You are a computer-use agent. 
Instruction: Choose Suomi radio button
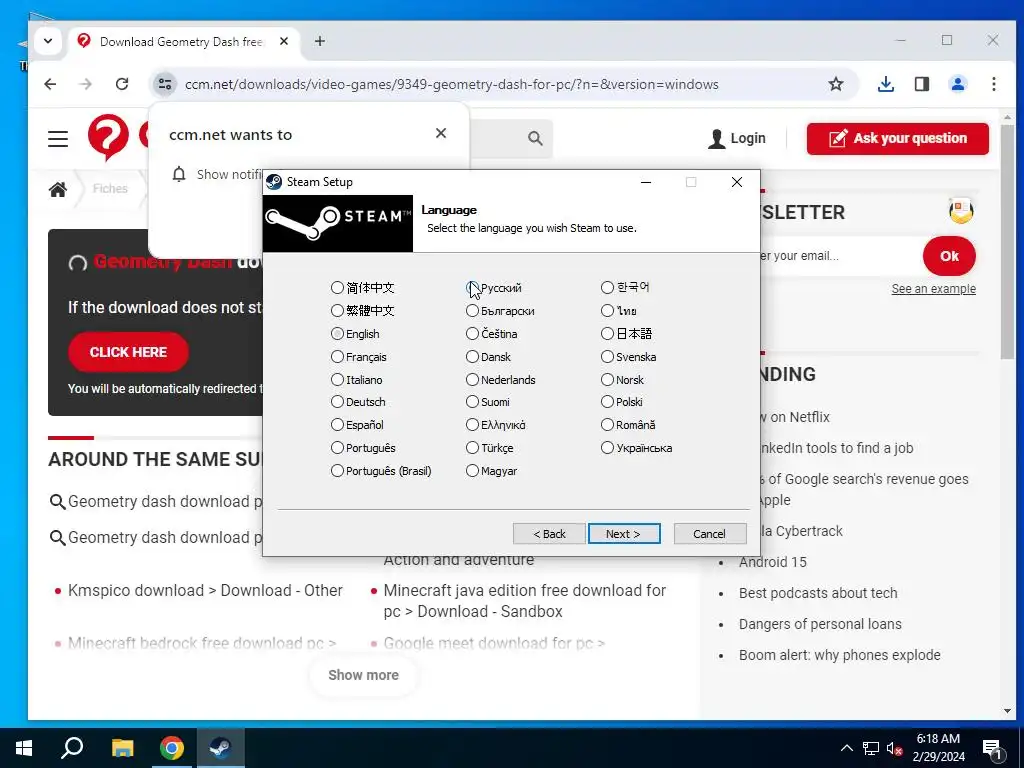point(472,402)
